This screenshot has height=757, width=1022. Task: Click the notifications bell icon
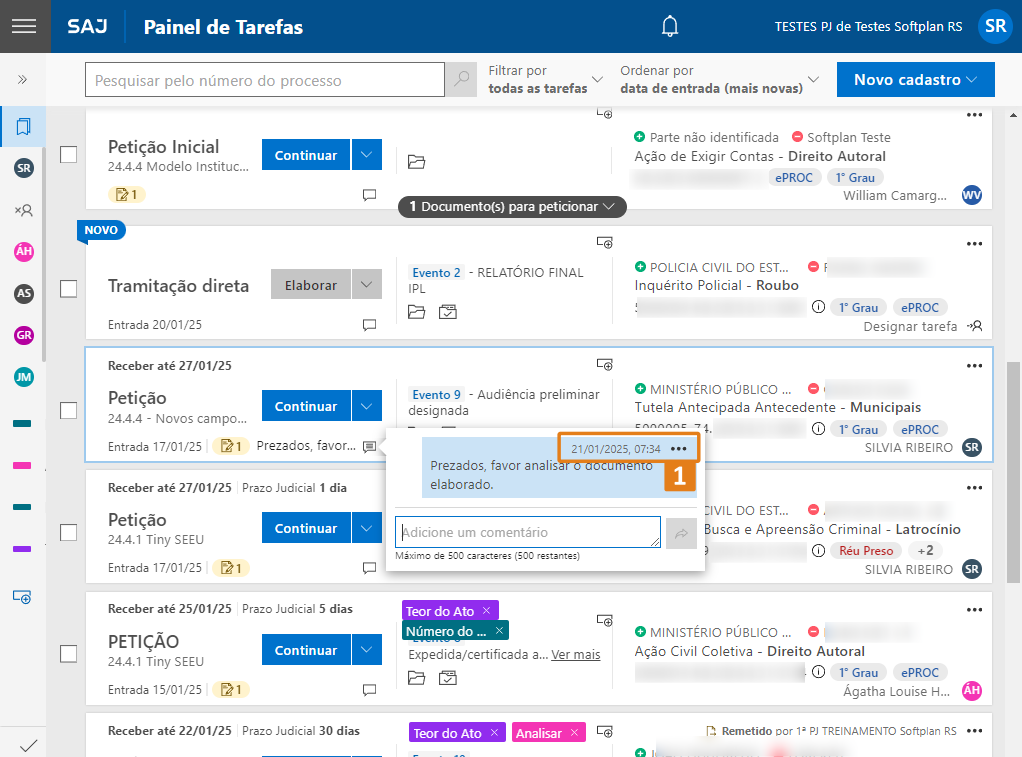coord(670,27)
